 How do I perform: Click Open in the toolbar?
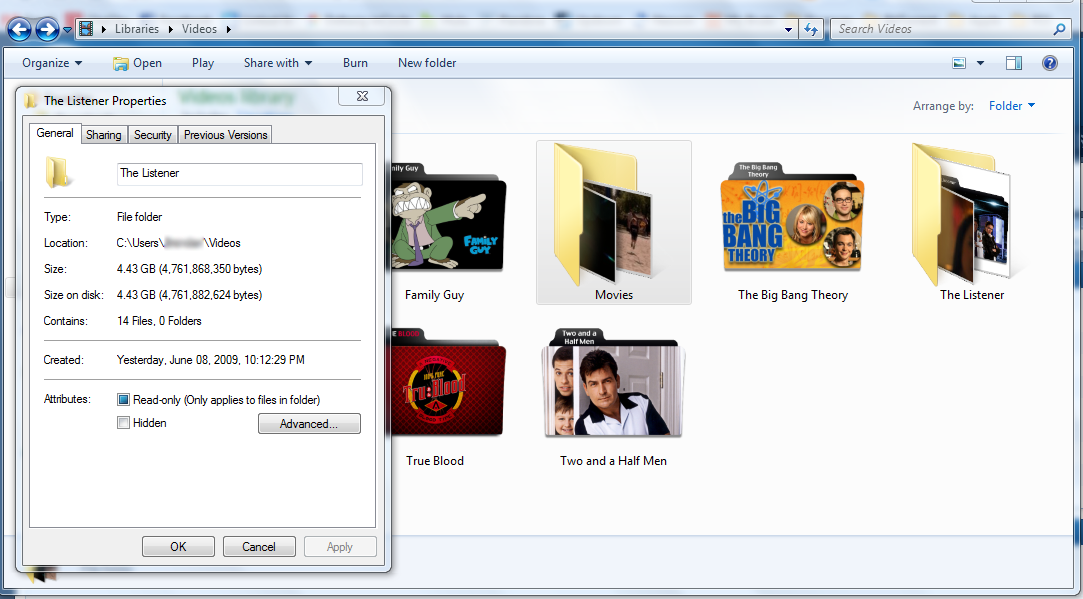click(x=137, y=63)
